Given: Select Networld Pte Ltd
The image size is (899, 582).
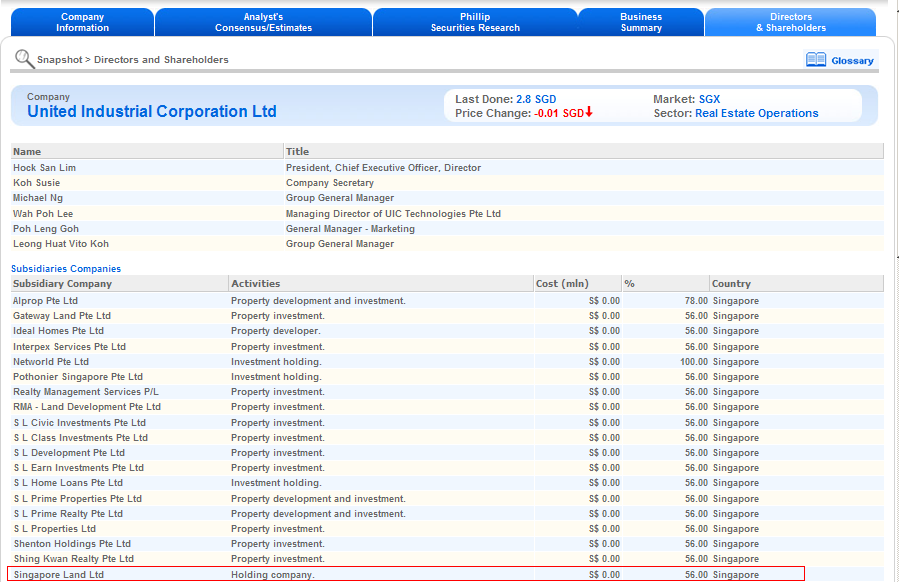Looking at the screenshot, I should pos(51,362).
